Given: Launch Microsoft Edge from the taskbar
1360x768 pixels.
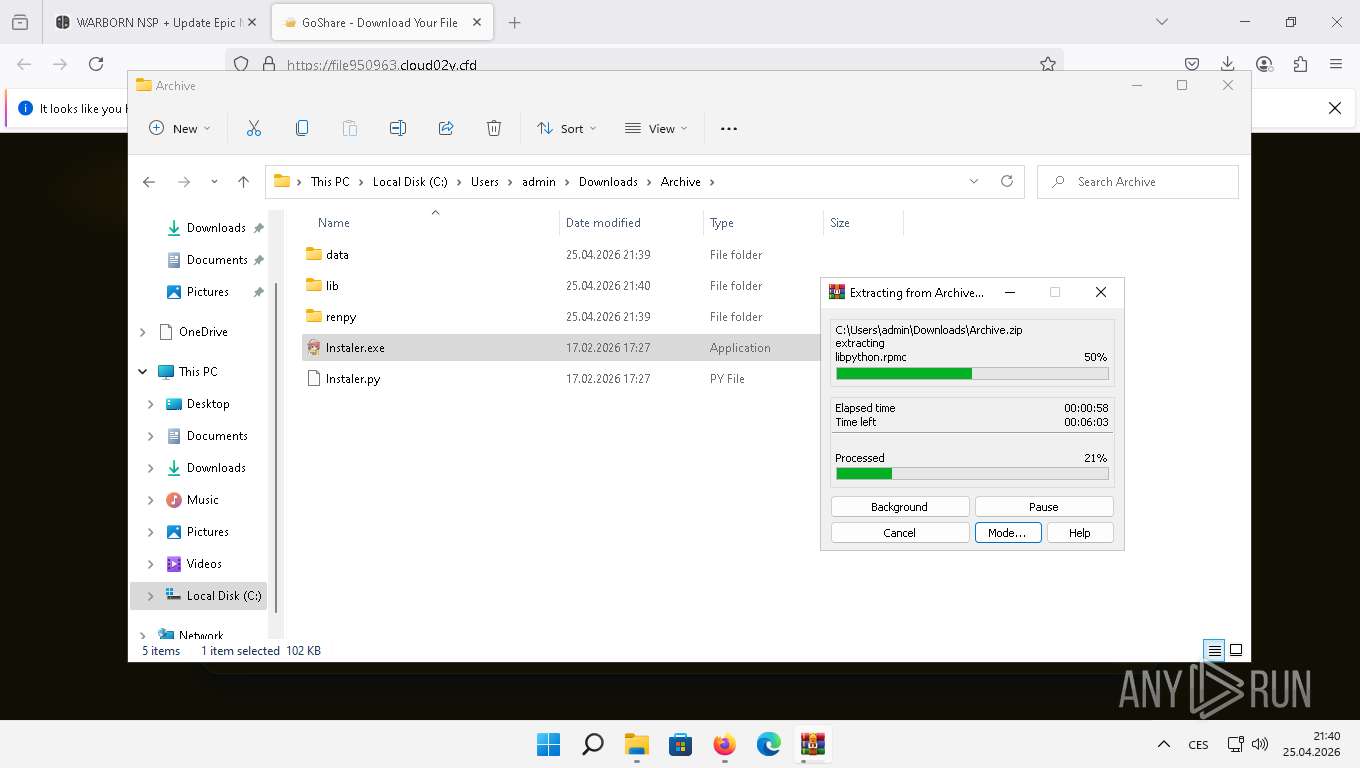Looking at the screenshot, I should point(768,744).
